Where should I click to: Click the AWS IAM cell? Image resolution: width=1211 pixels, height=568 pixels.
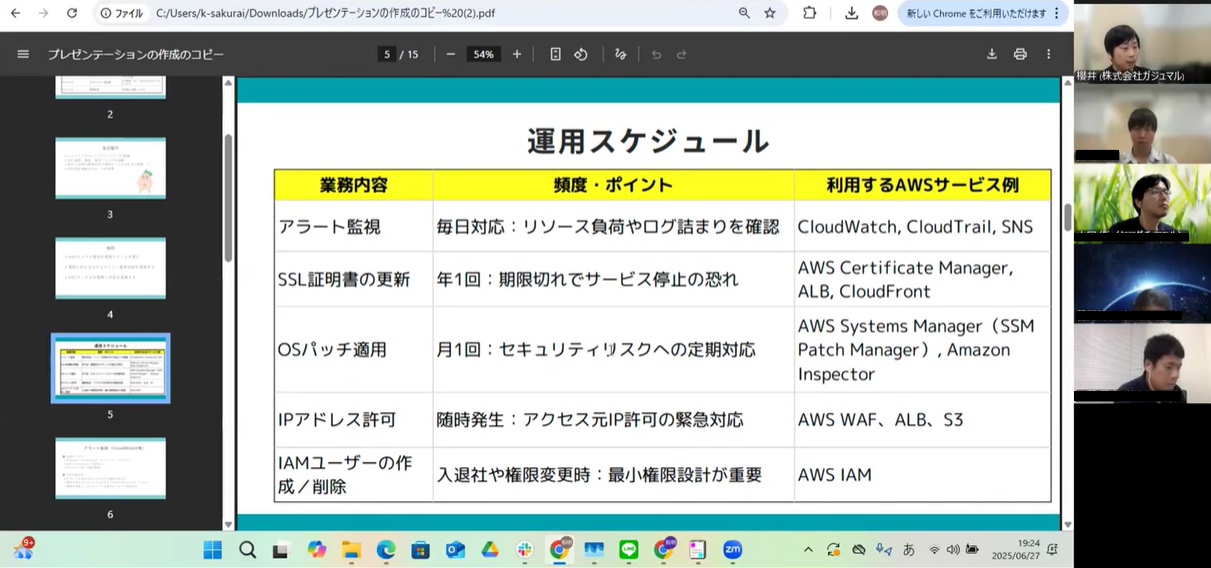(x=922, y=475)
